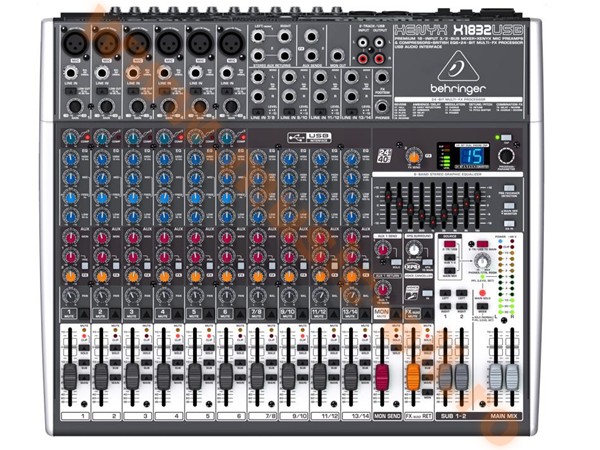Click channel 1 gain knob
This screenshot has width=600, height=450.
click(x=75, y=106)
